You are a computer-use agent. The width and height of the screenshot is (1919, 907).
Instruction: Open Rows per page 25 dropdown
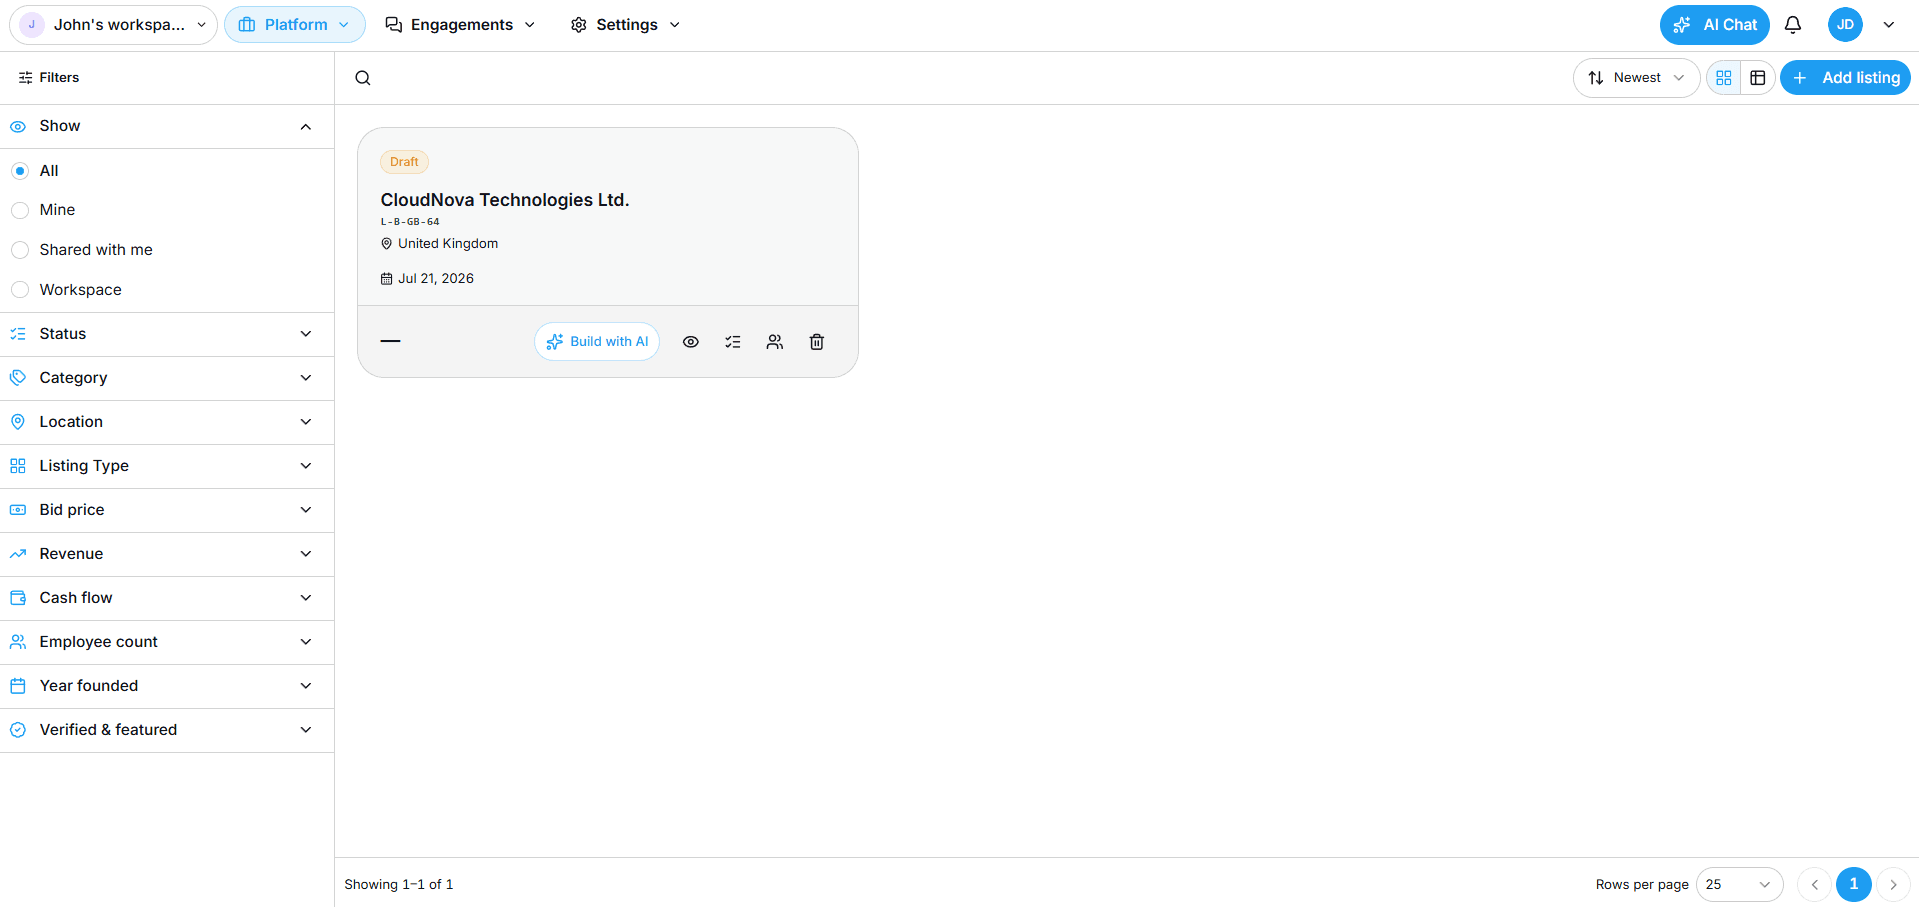(1739, 885)
